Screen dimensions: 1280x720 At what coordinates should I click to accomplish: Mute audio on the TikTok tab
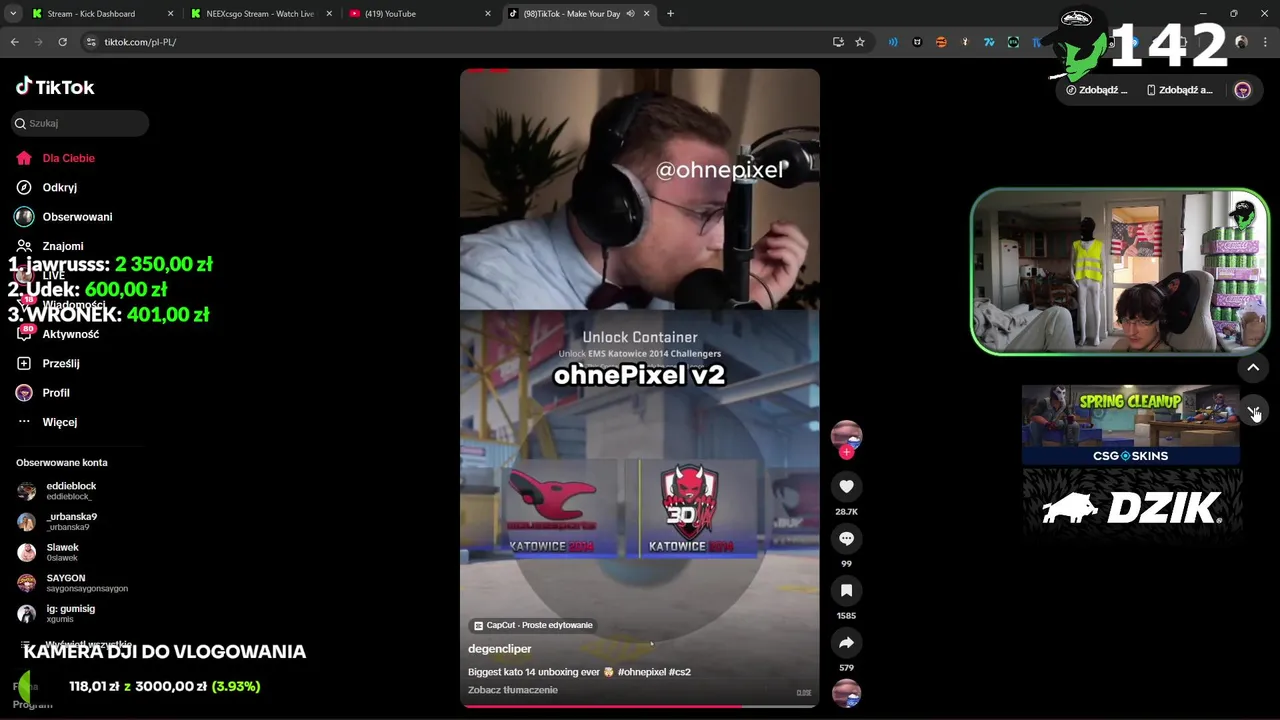(x=630, y=14)
